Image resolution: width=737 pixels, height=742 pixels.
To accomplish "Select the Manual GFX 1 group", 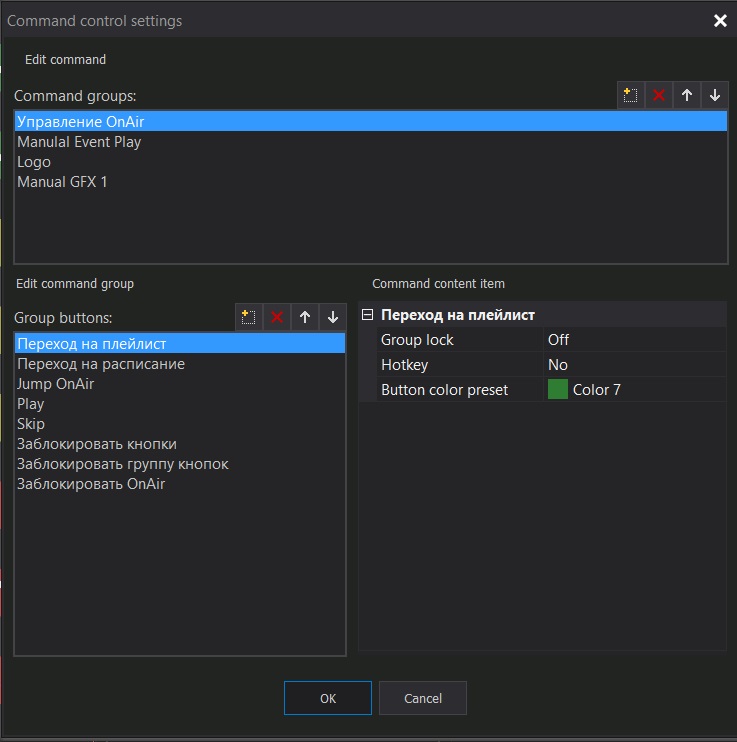I will click(371, 182).
